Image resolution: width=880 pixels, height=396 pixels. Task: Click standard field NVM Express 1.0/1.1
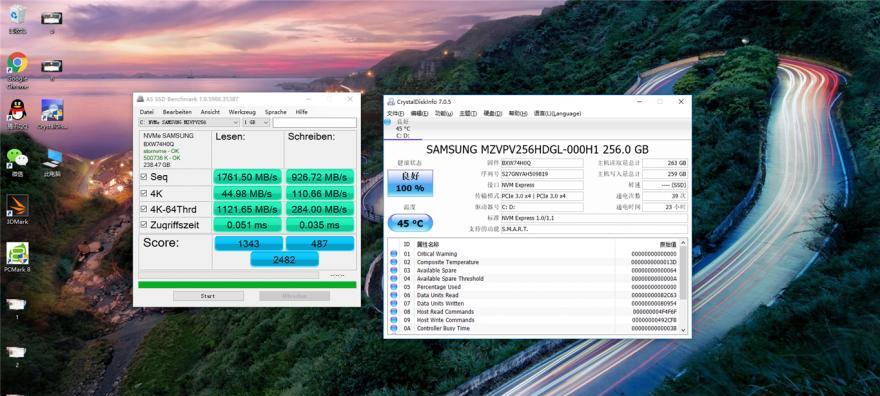pyautogui.click(x=594, y=218)
